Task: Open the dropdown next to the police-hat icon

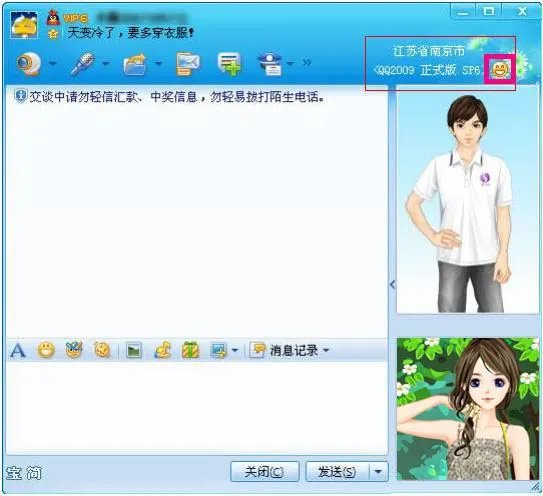Action: pyautogui.click(x=291, y=63)
